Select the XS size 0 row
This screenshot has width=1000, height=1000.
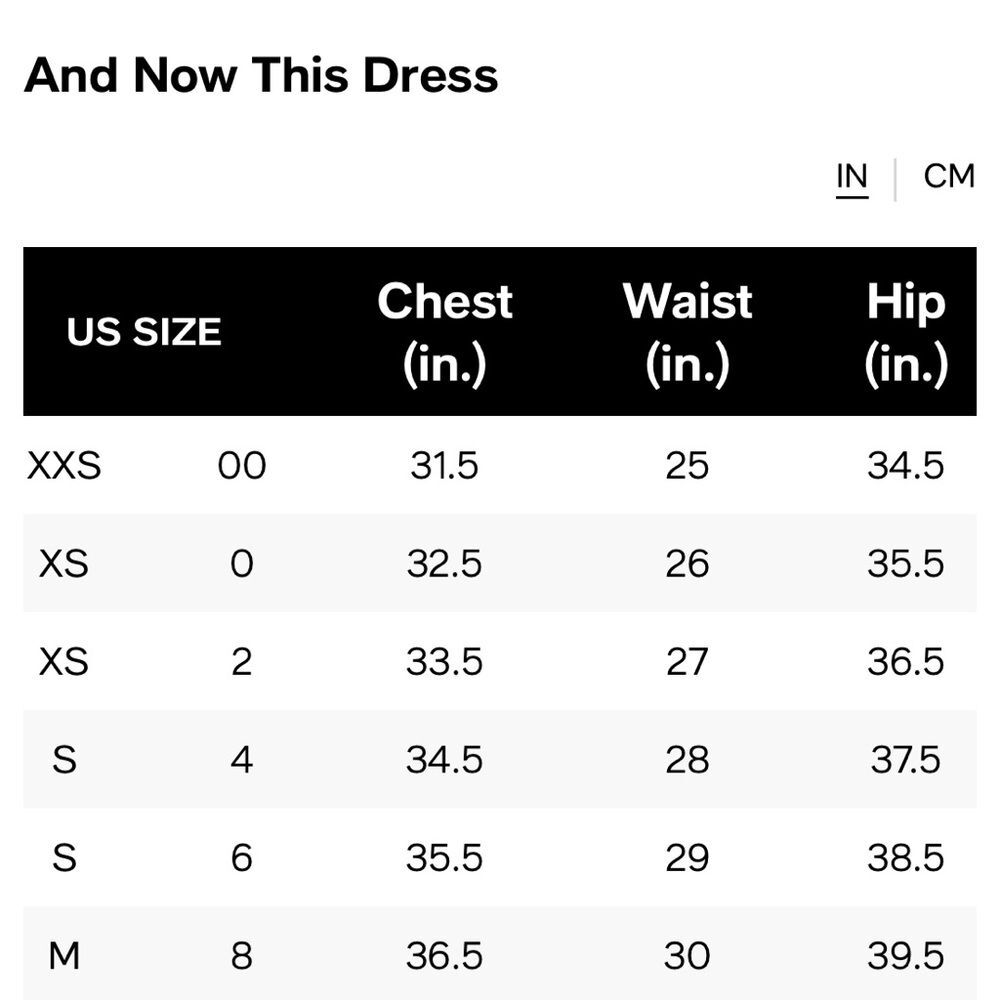pos(65,563)
